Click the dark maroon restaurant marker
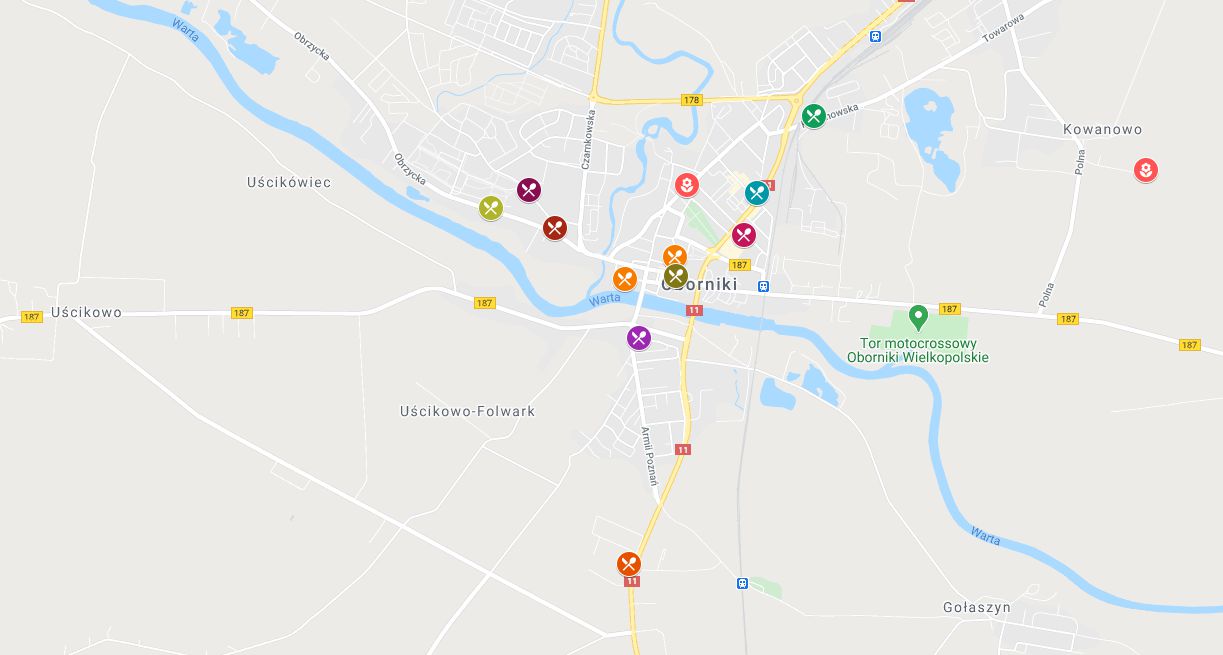The width and height of the screenshot is (1223, 655). pyautogui.click(x=529, y=189)
